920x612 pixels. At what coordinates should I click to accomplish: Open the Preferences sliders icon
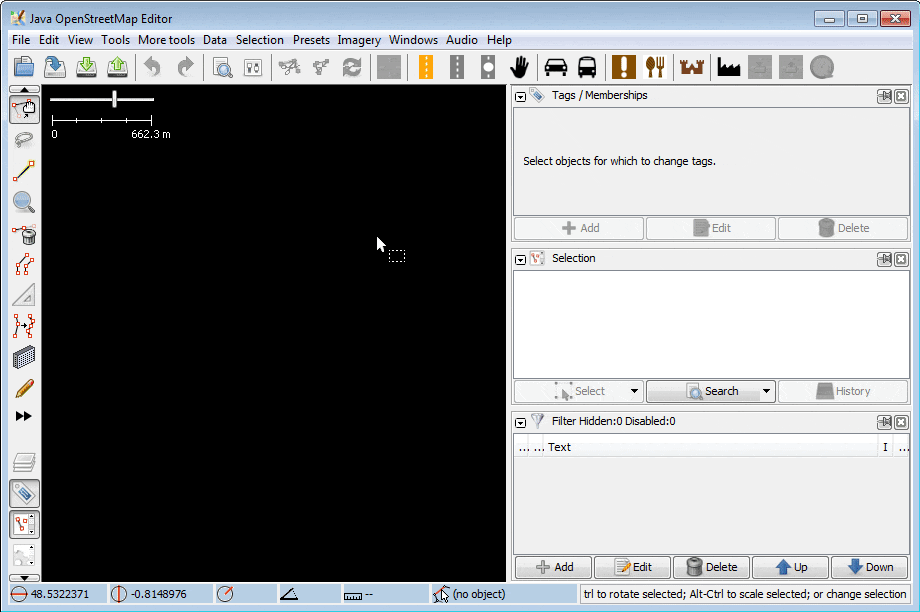coord(254,67)
